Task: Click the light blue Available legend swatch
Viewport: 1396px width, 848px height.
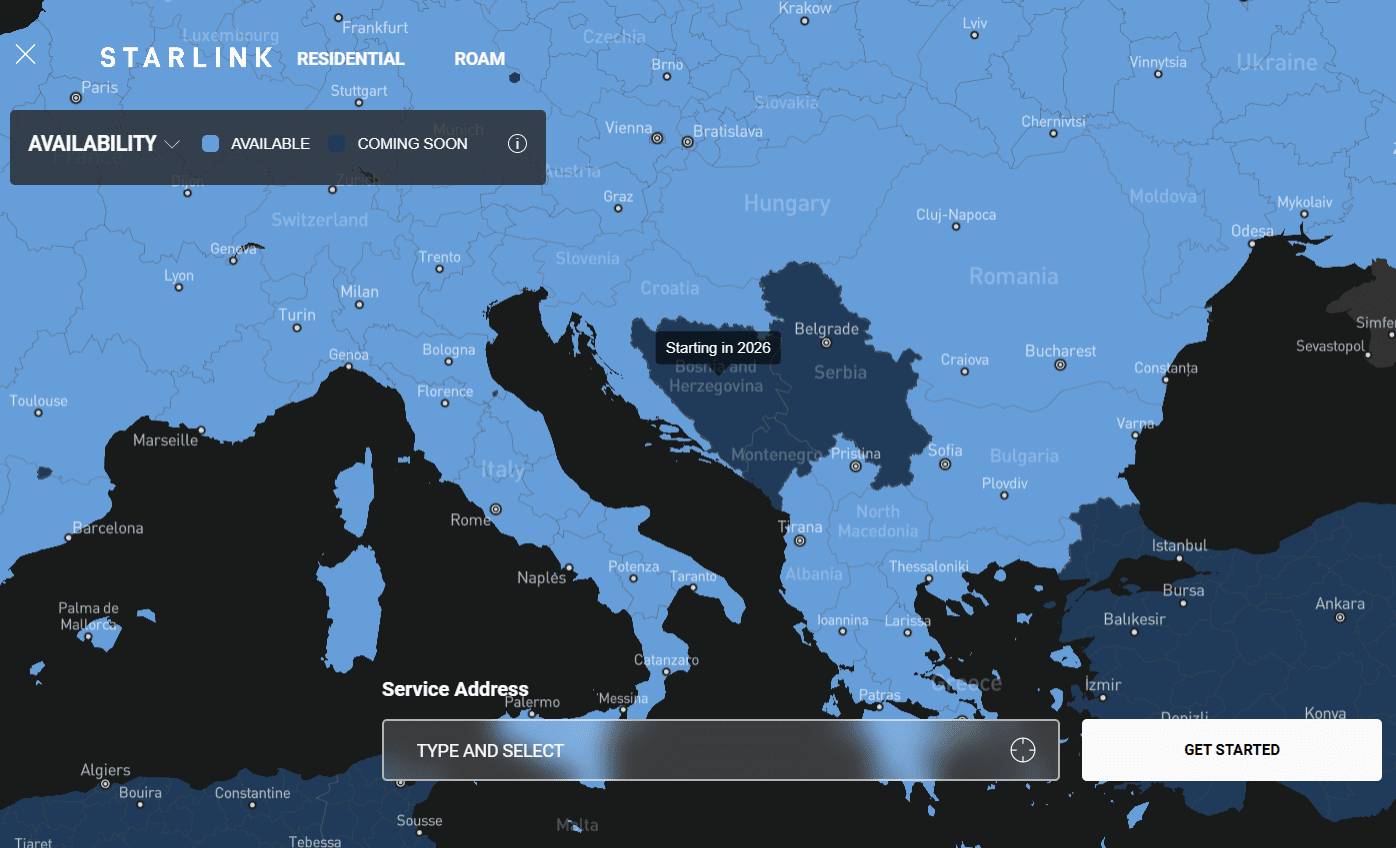Action: 210,144
